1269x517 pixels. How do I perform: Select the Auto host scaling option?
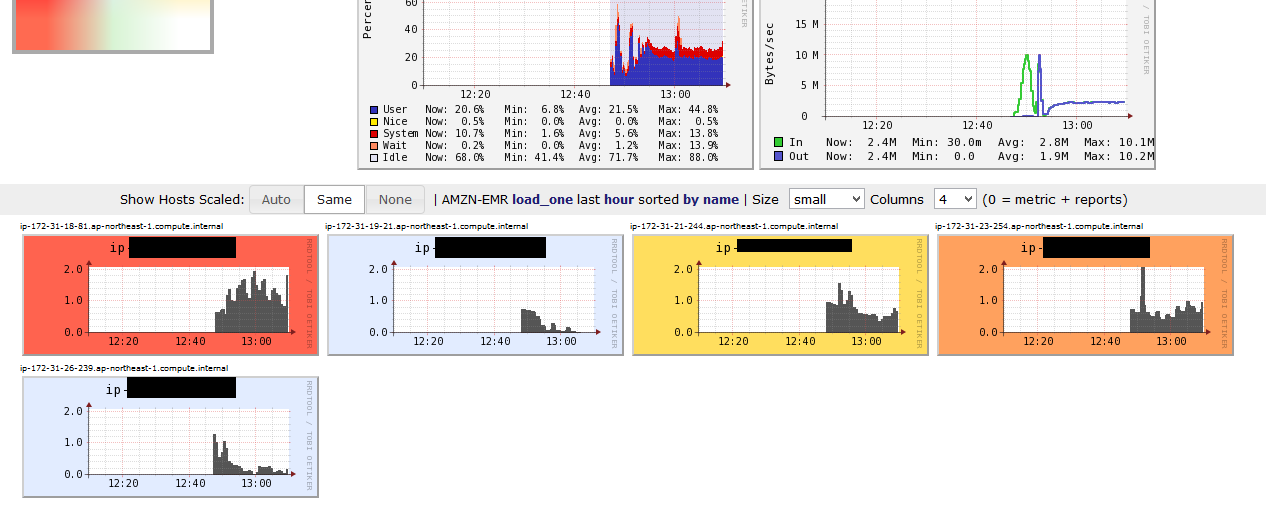(x=276, y=200)
